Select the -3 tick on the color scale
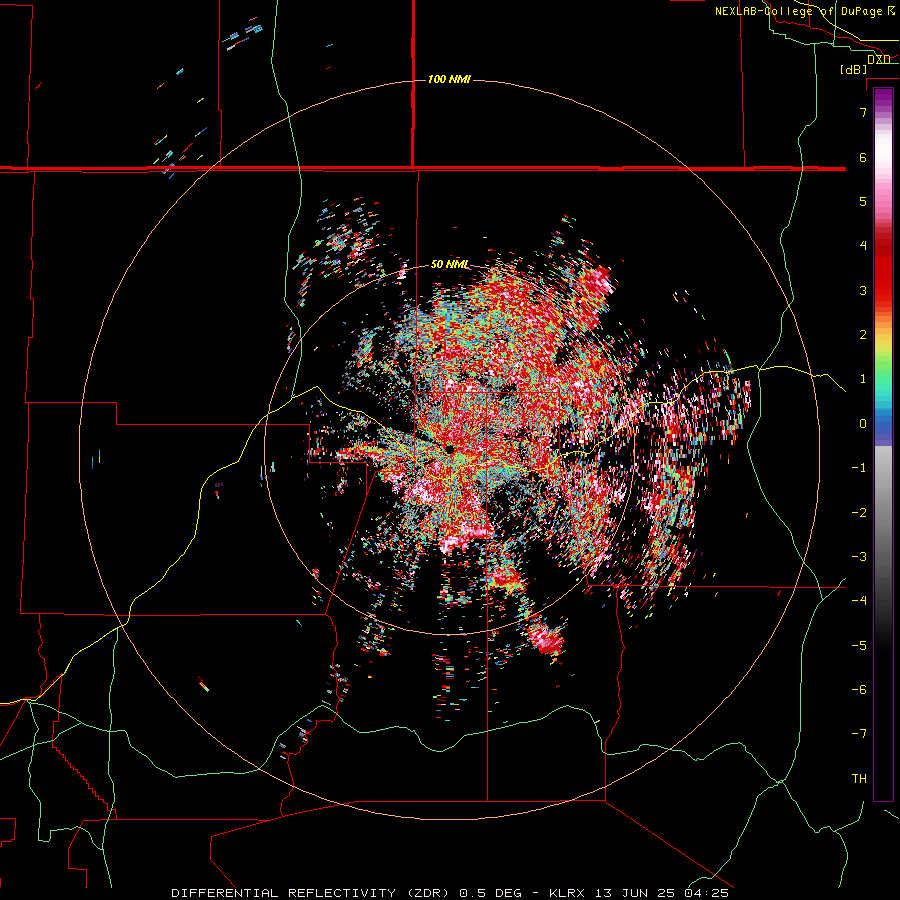The width and height of the screenshot is (900, 900). pos(859,557)
